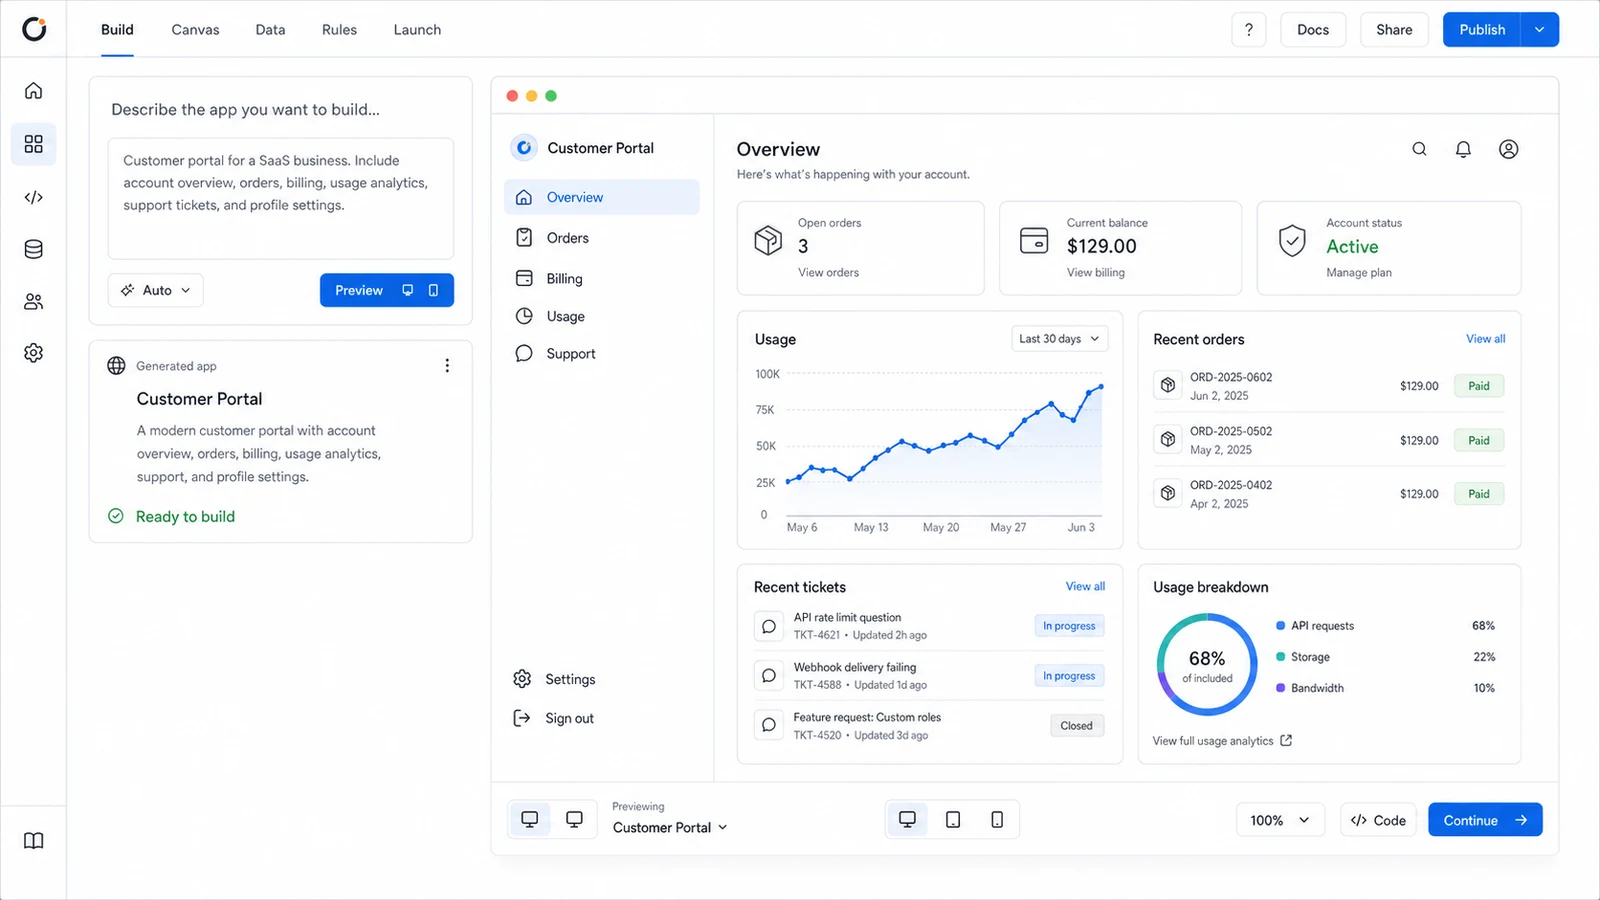Click the box icon for order ORD-2025-0602
1600x900 pixels.
(x=1168, y=385)
